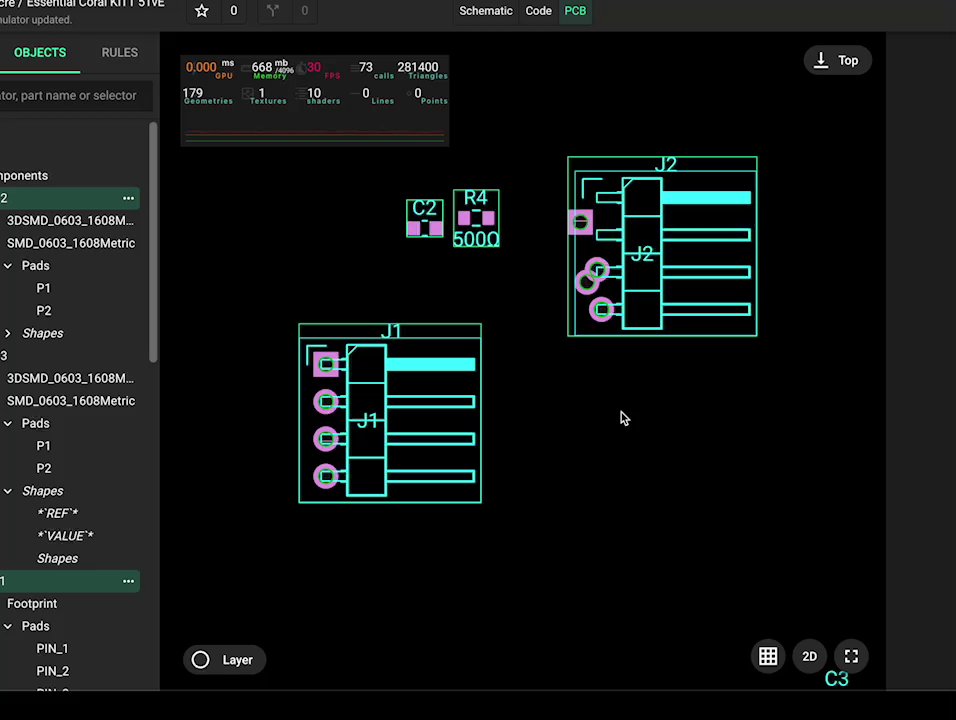Switch view using the 2D toggle

point(809,657)
